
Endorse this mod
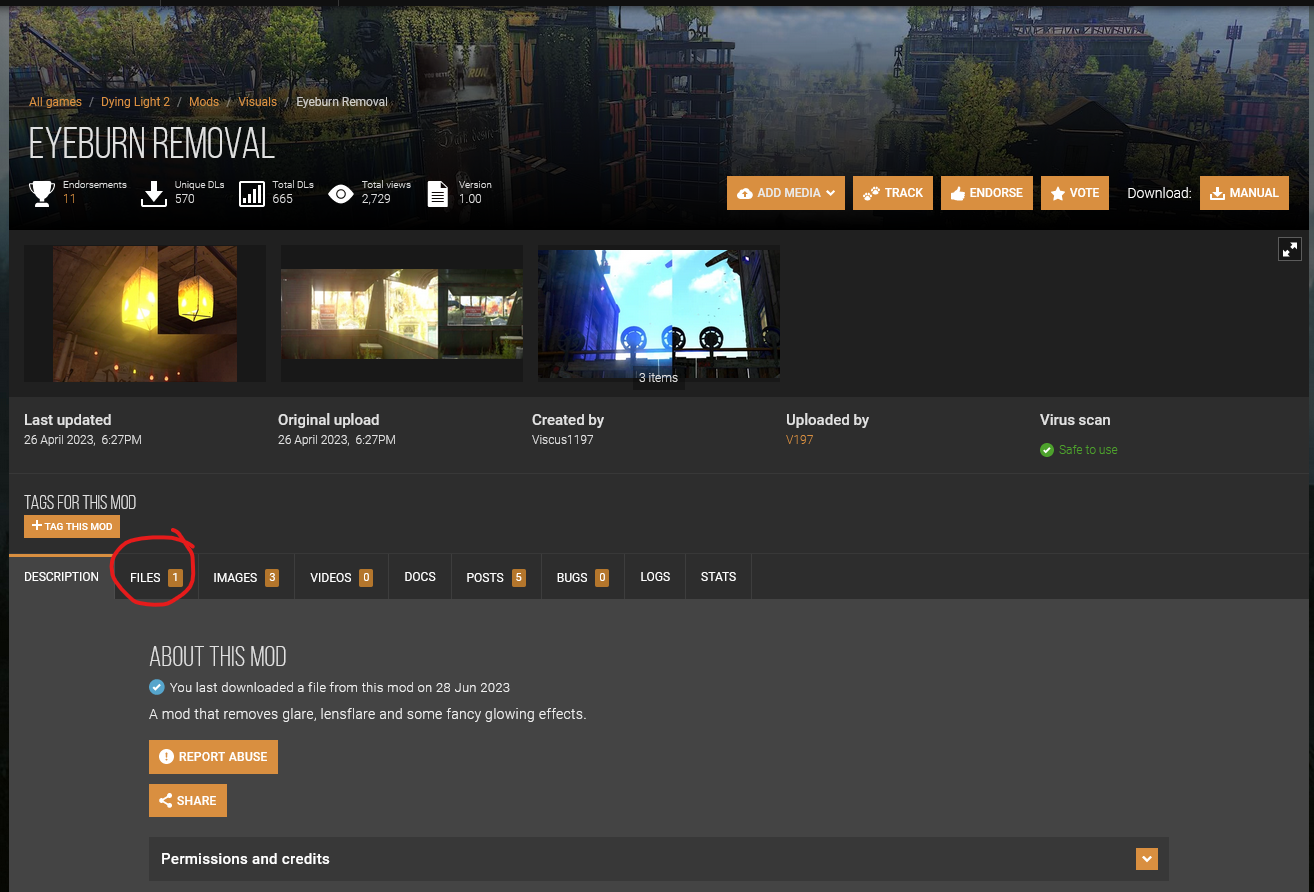pyautogui.click(x=987, y=193)
